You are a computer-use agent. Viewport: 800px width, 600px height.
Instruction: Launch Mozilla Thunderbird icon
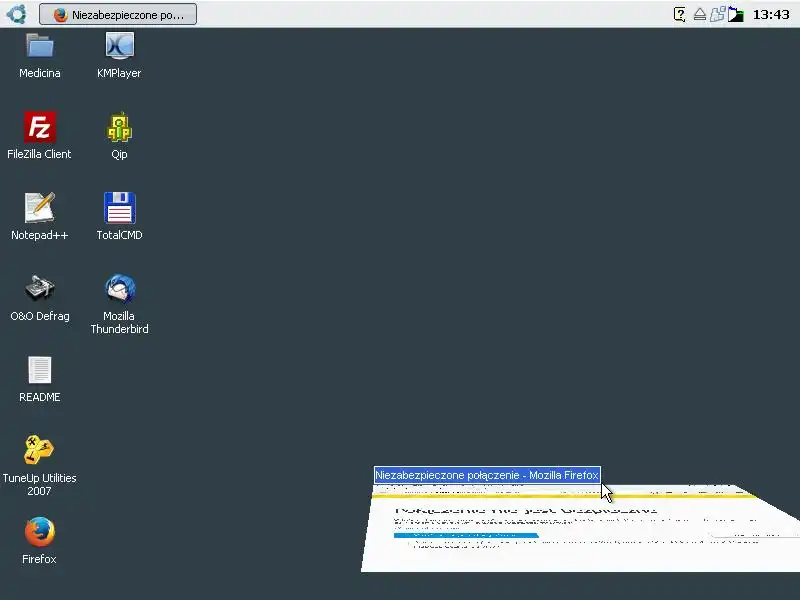(x=119, y=288)
